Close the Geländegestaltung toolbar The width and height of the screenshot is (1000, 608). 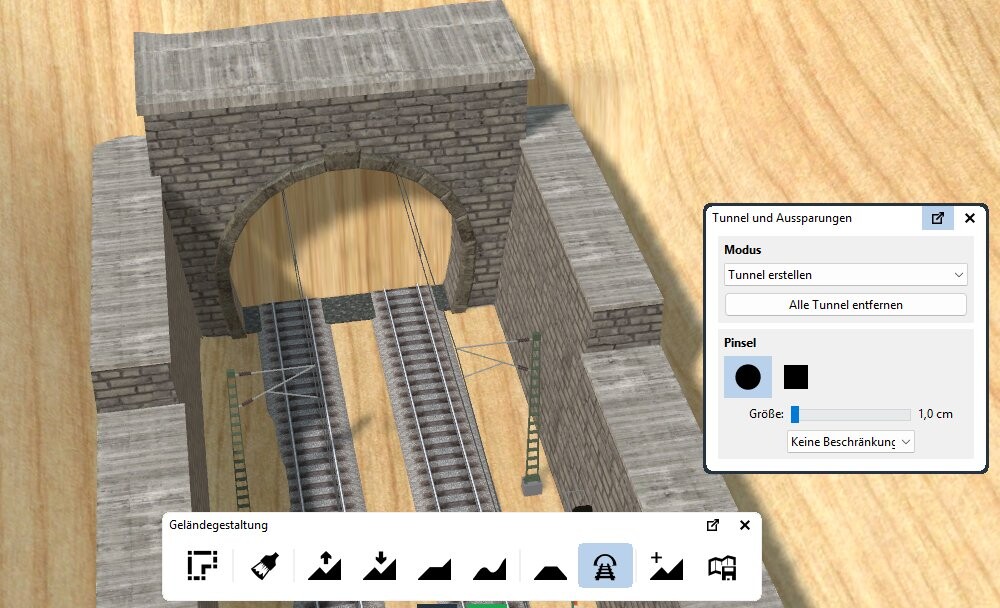(744, 525)
